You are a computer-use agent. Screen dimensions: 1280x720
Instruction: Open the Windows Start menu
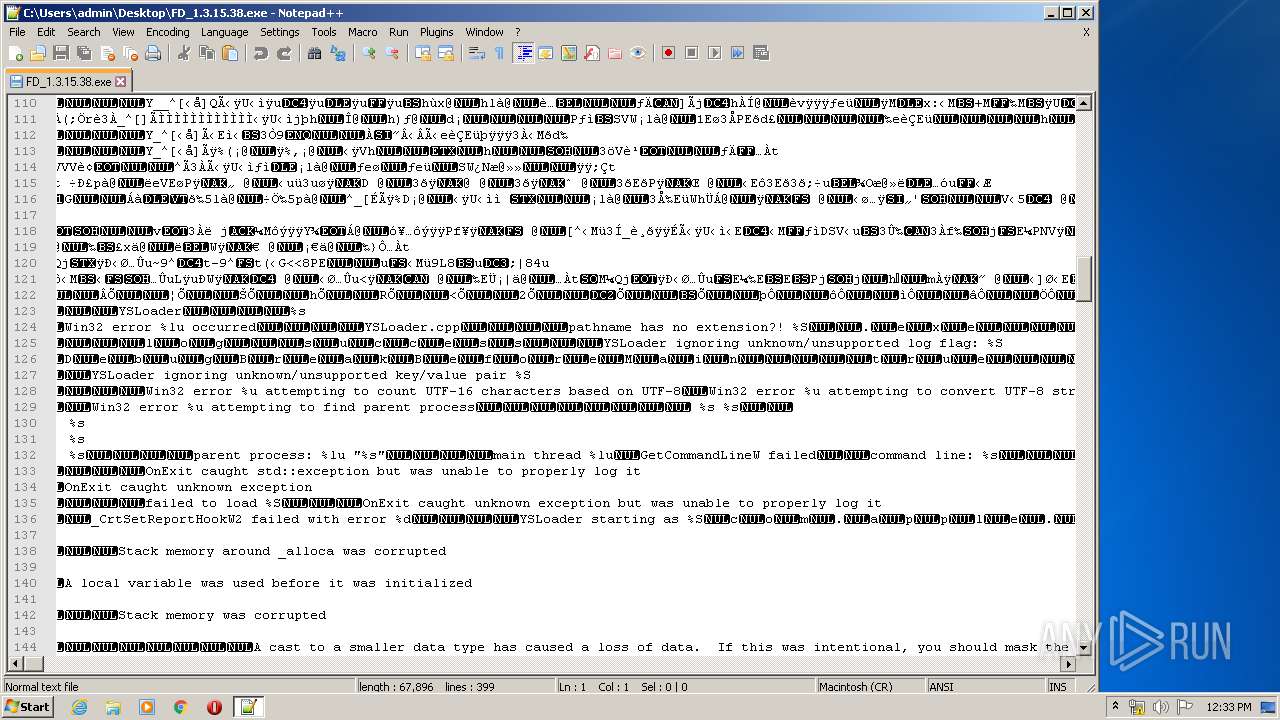pos(27,707)
